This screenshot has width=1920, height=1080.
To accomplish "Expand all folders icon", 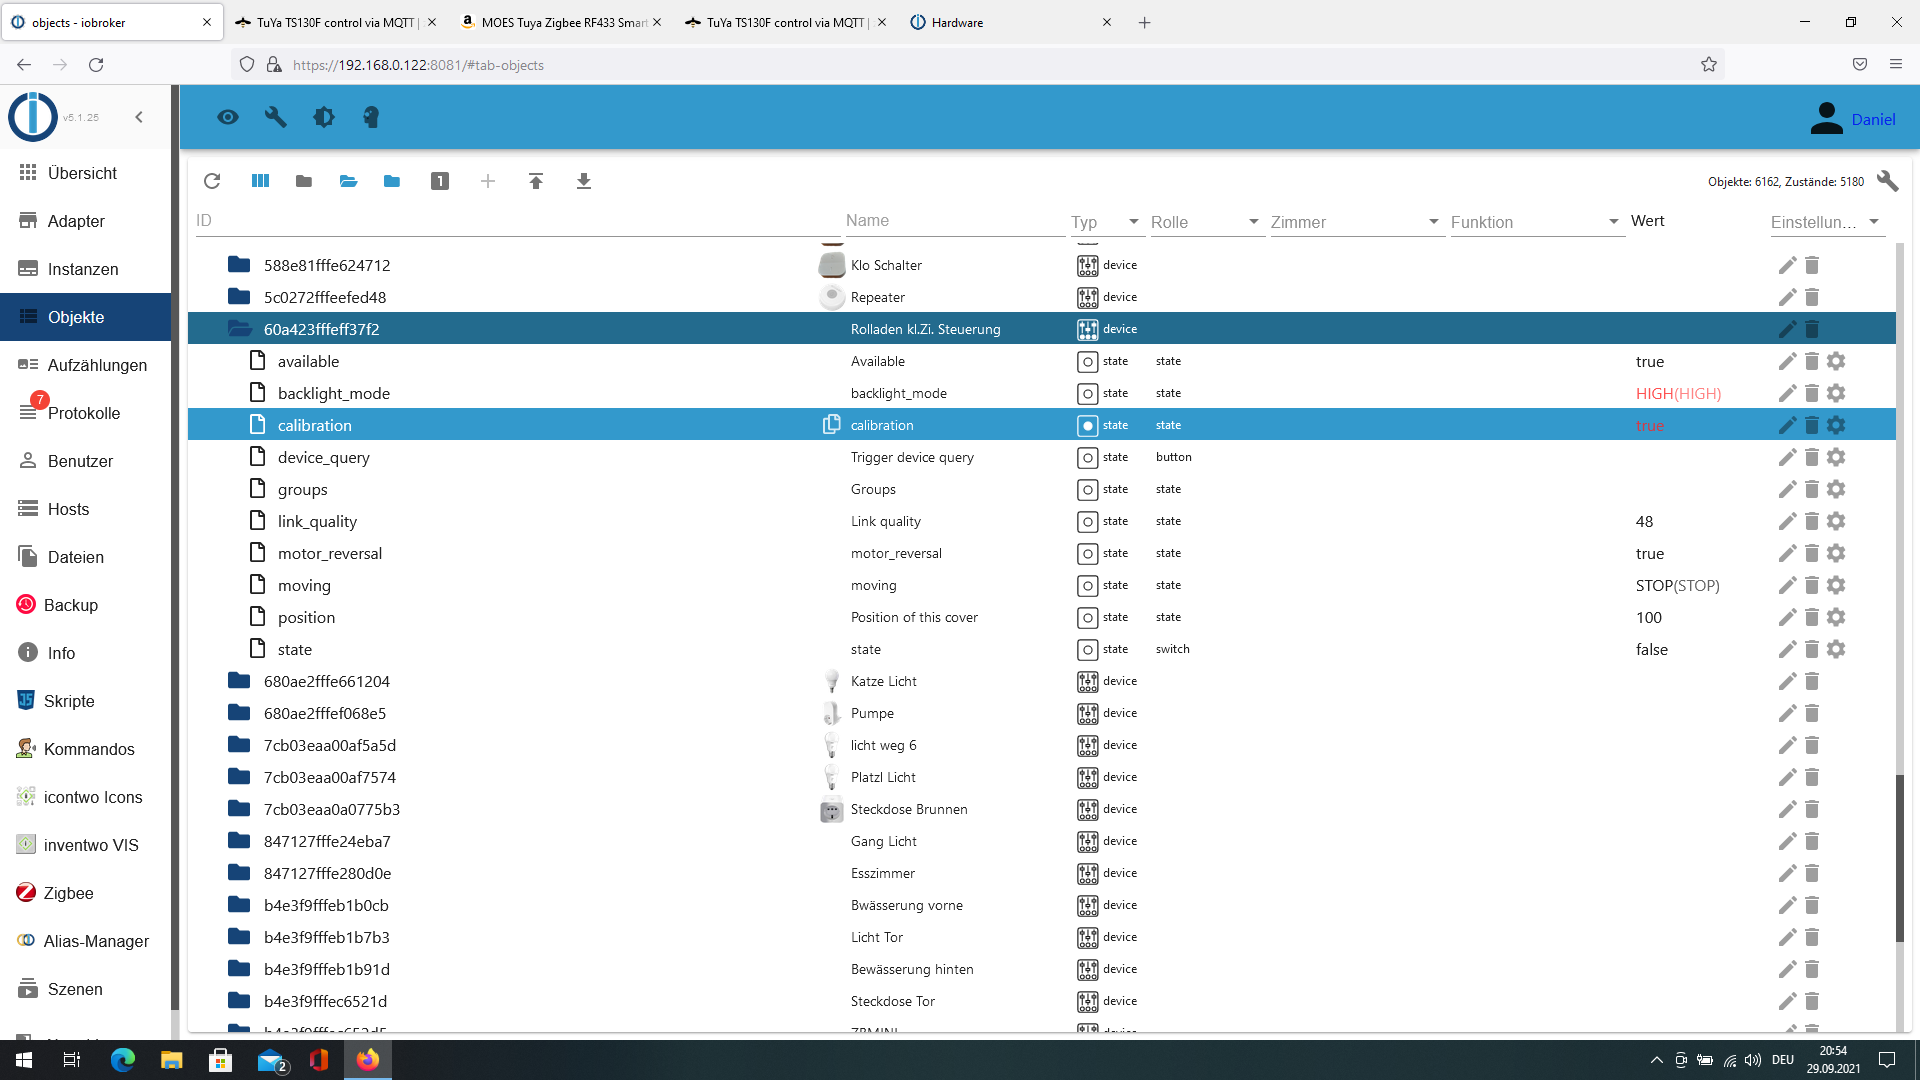I will tap(348, 181).
